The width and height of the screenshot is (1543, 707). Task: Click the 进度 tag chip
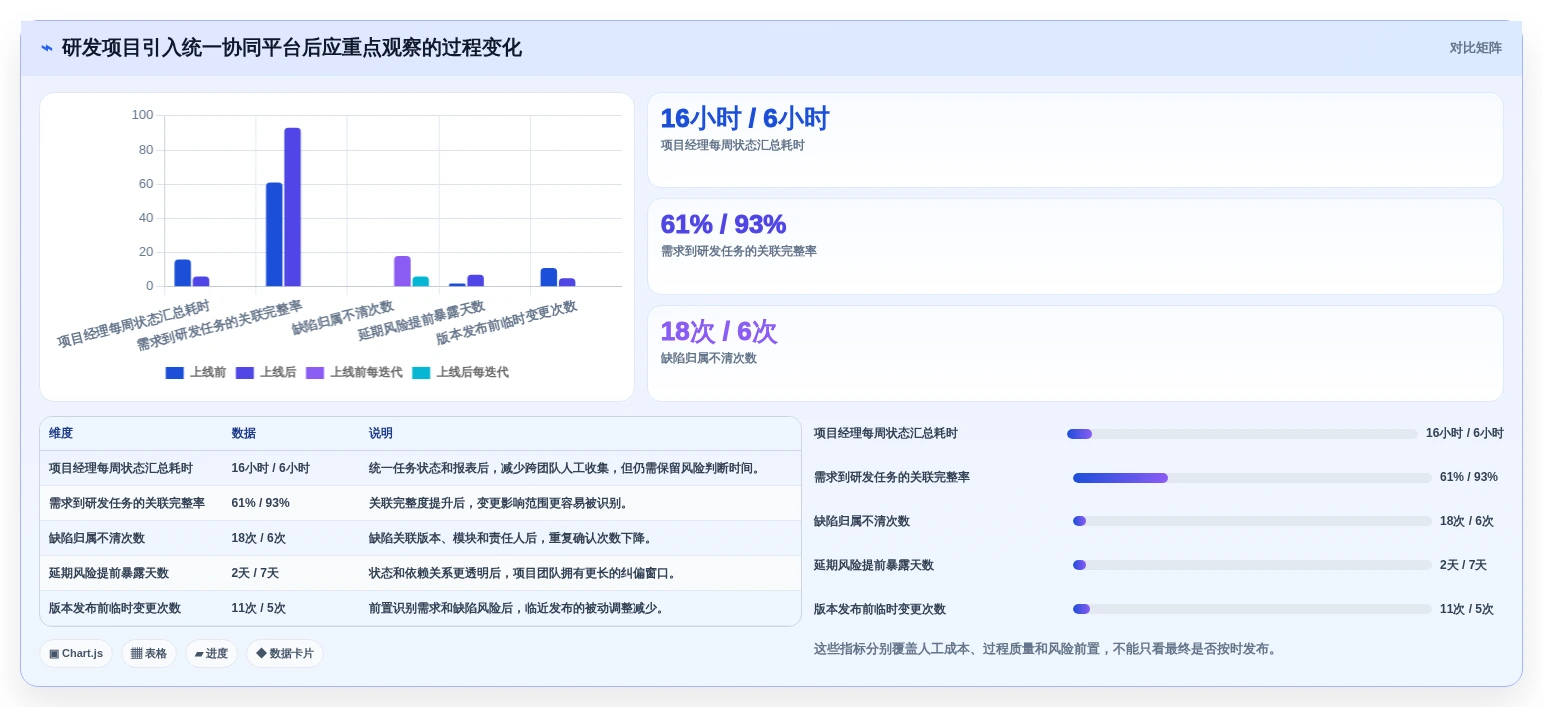click(211, 653)
